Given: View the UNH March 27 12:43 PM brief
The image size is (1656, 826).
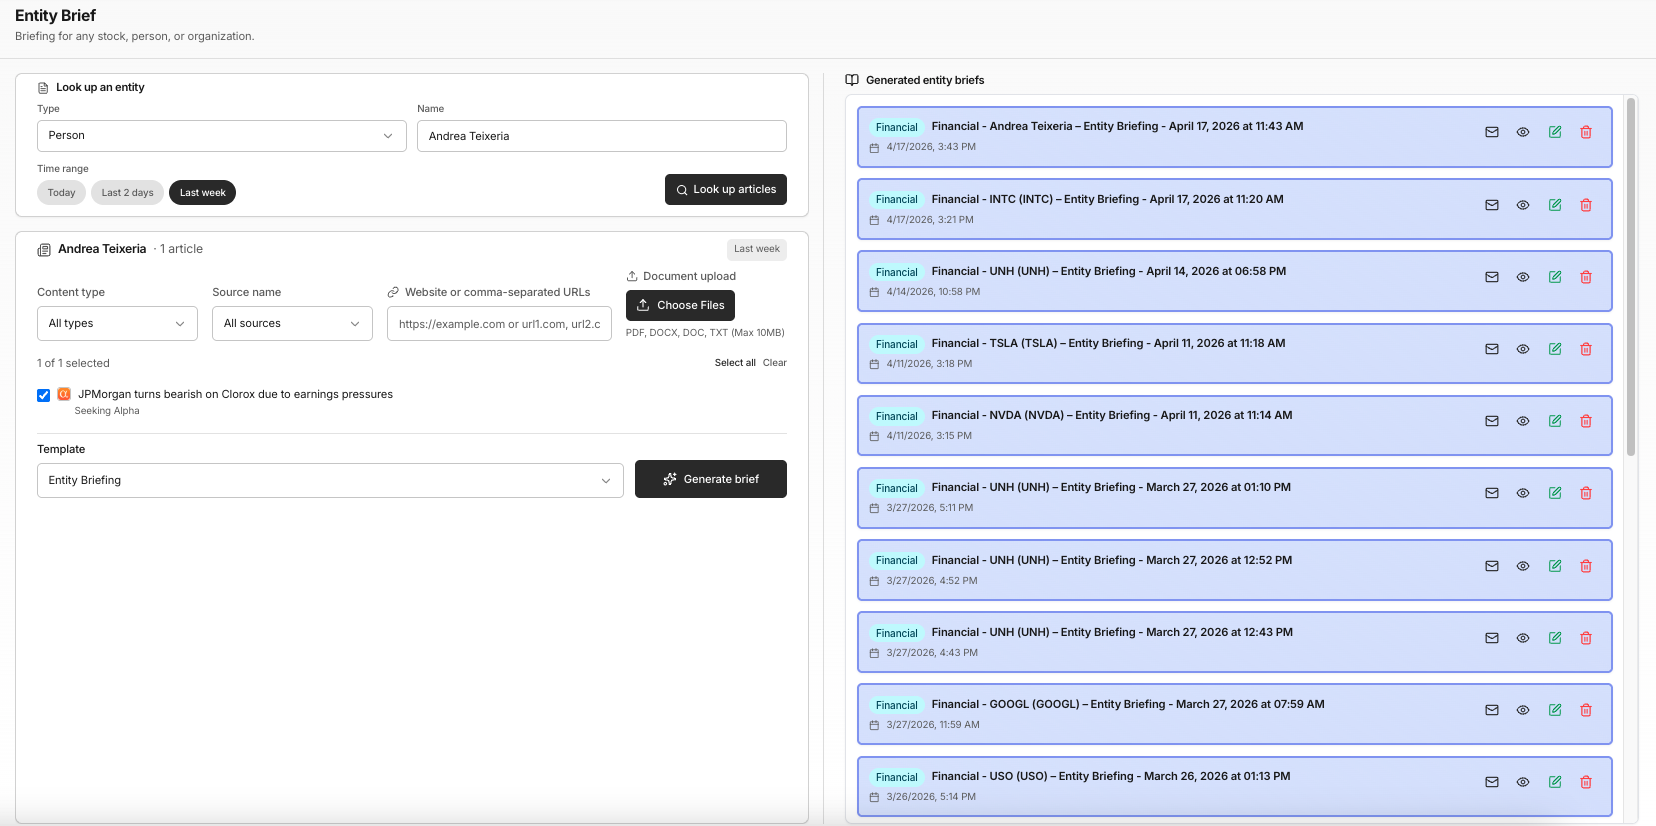Looking at the screenshot, I should [1523, 638].
